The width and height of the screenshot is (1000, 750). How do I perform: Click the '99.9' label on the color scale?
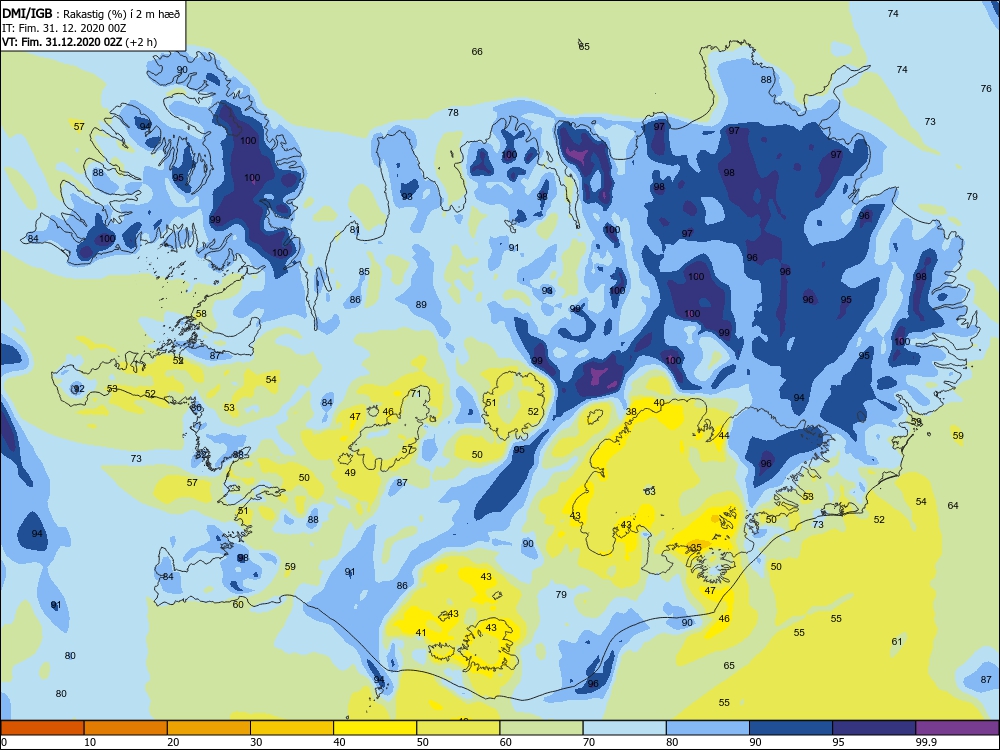[925, 742]
